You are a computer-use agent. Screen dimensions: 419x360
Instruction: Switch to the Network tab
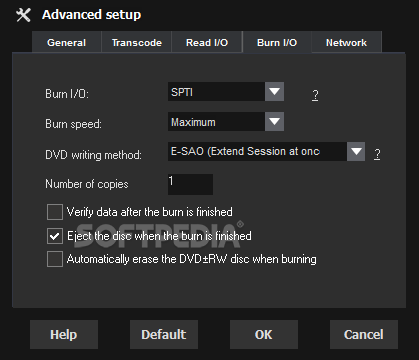point(346,42)
